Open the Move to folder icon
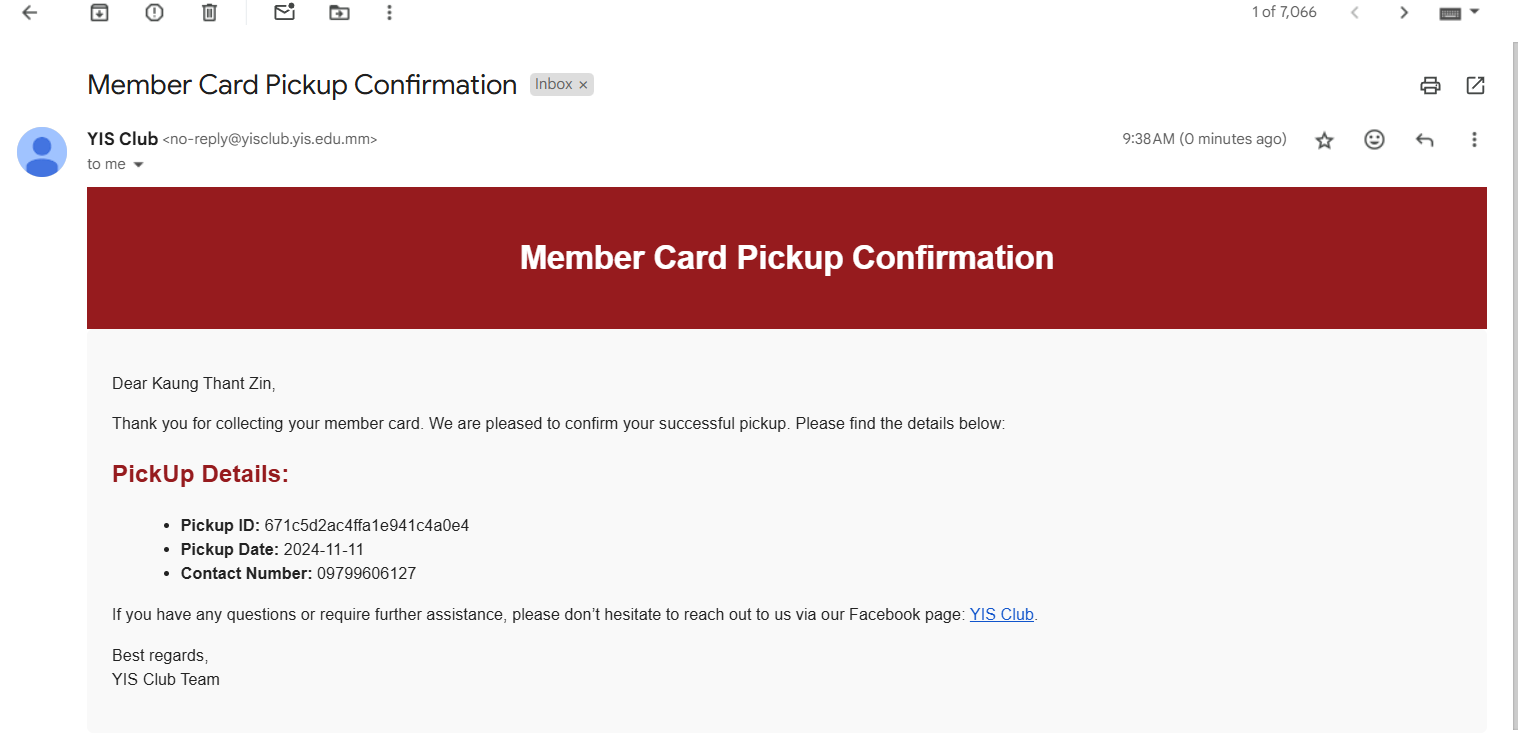This screenshot has height=746, width=1518. [x=340, y=13]
